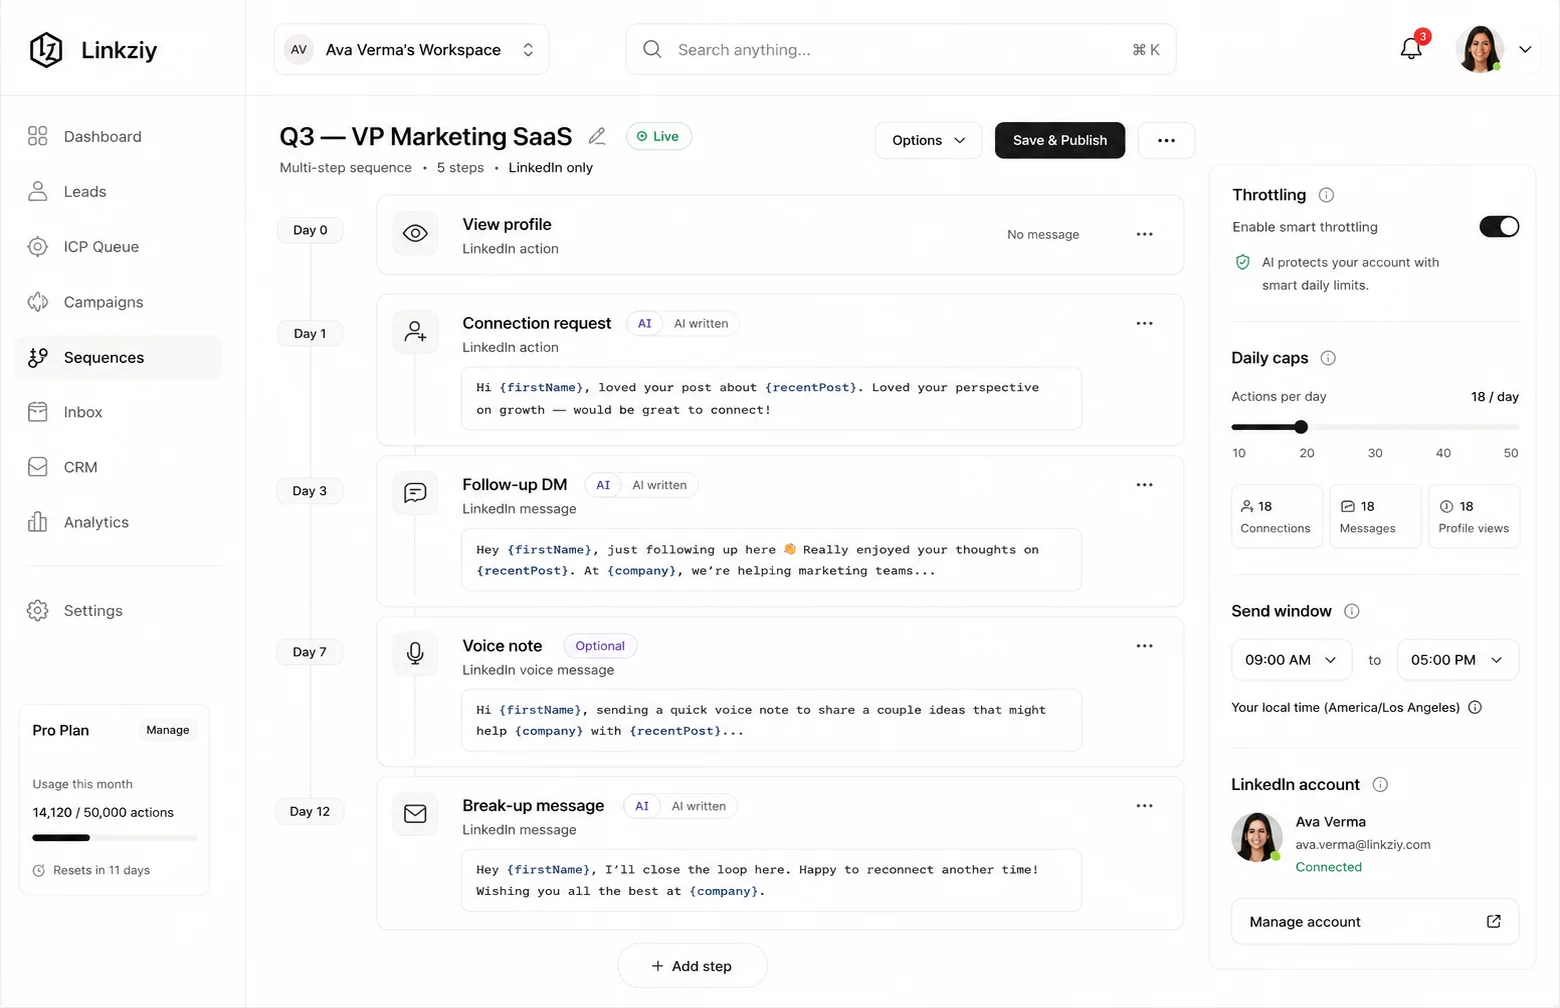Expand user menu chevron beside avatar
Screen dimensions: 1560x1008
(1525, 49)
